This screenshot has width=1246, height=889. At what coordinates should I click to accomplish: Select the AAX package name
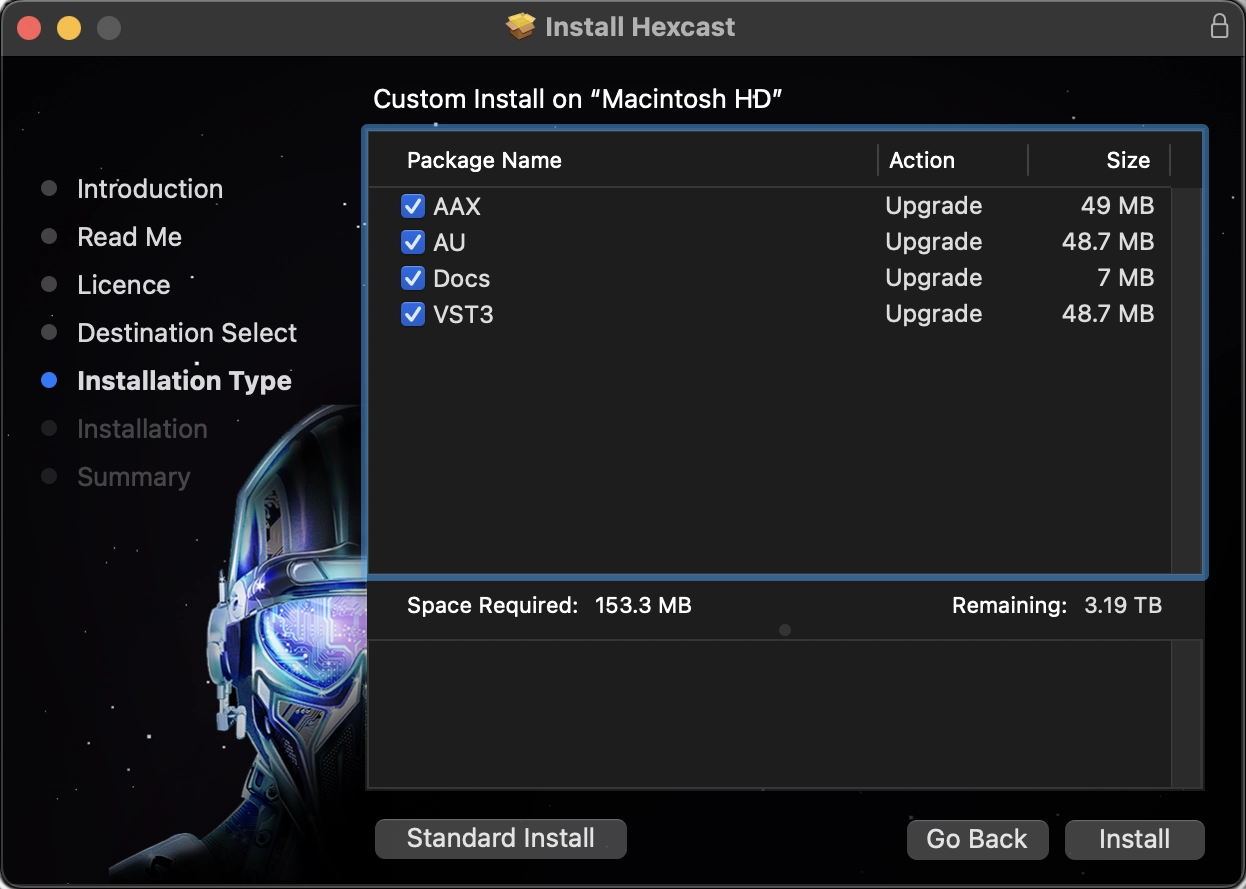coord(457,206)
